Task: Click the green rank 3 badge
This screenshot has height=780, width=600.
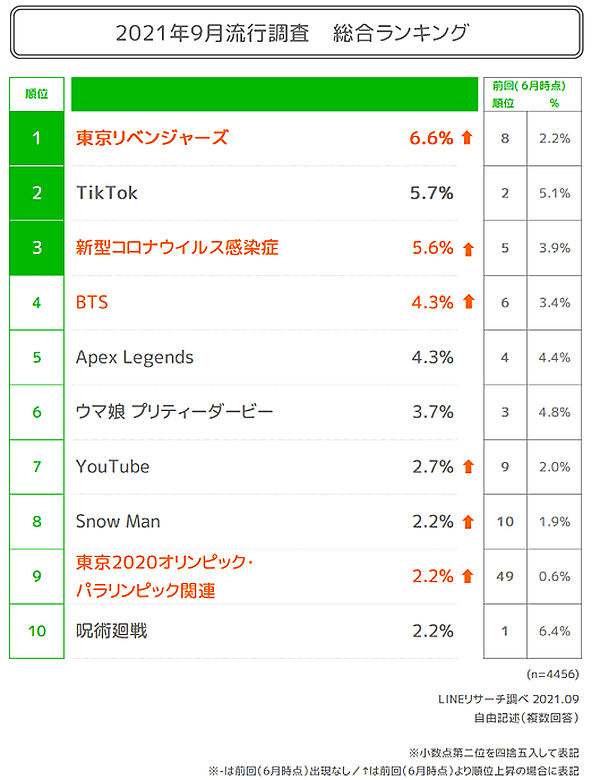Action: coord(37,248)
